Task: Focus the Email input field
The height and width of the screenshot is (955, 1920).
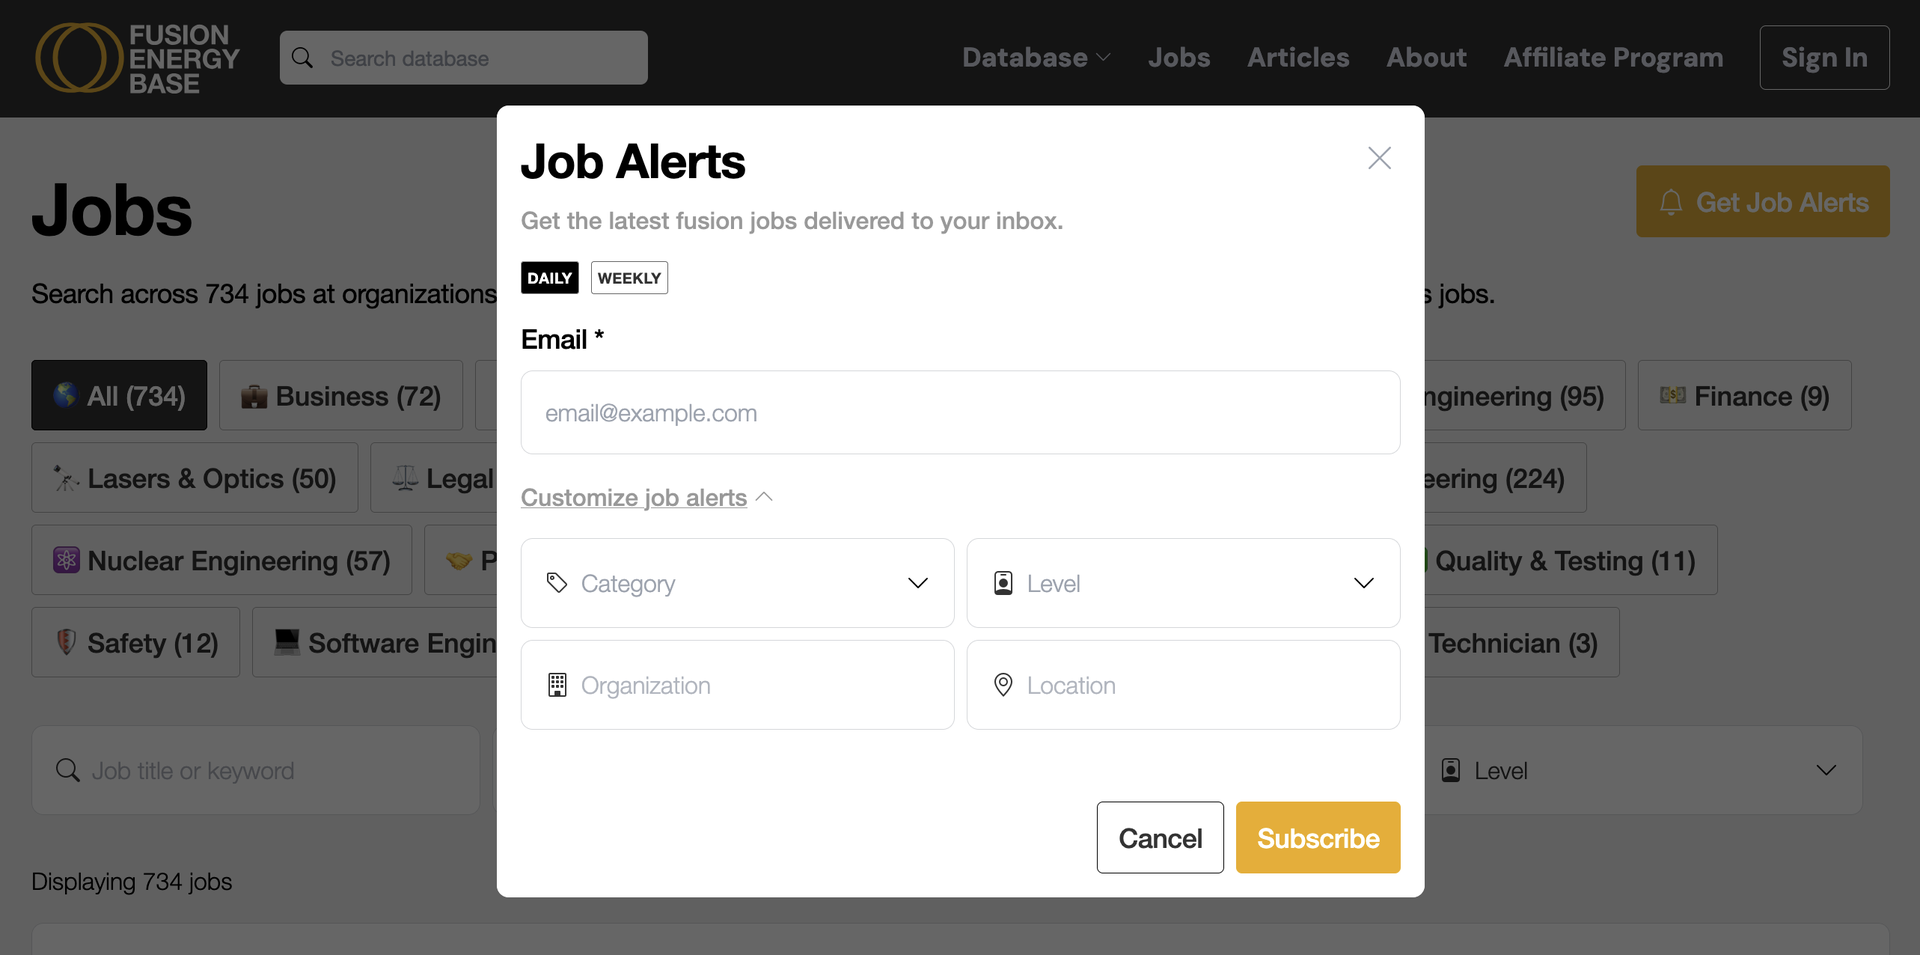Action: tap(960, 413)
